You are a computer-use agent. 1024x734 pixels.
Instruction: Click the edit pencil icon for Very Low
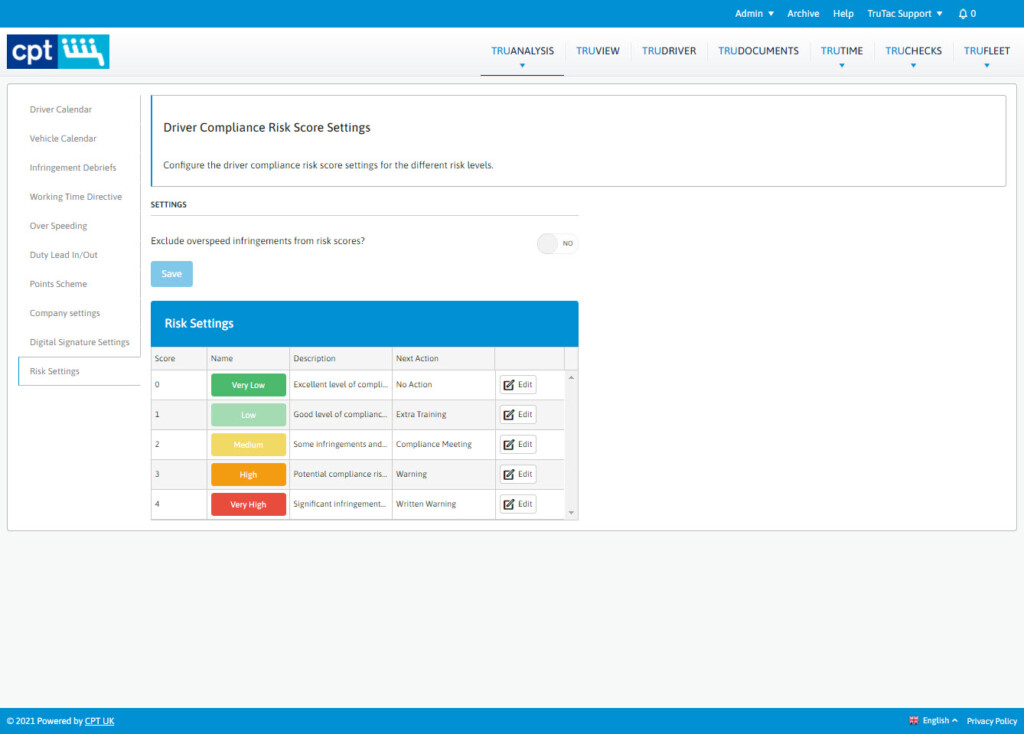click(510, 384)
